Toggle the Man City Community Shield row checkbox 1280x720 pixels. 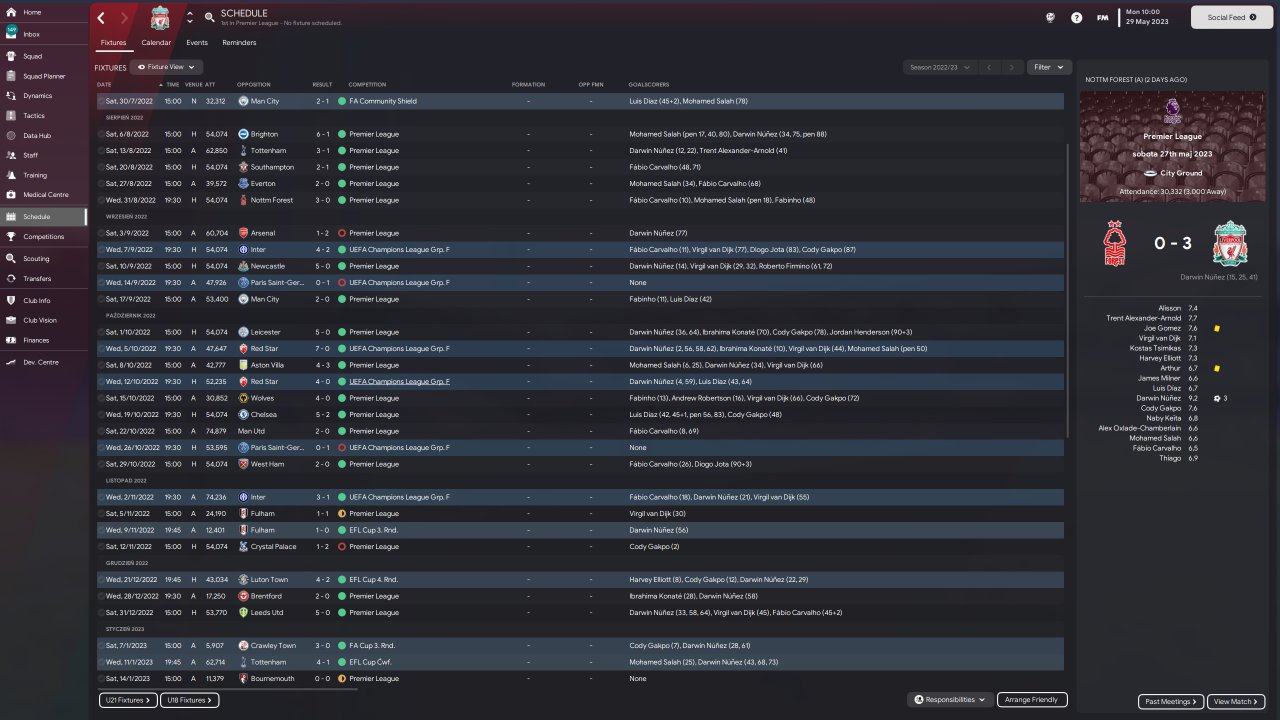[x=101, y=101]
